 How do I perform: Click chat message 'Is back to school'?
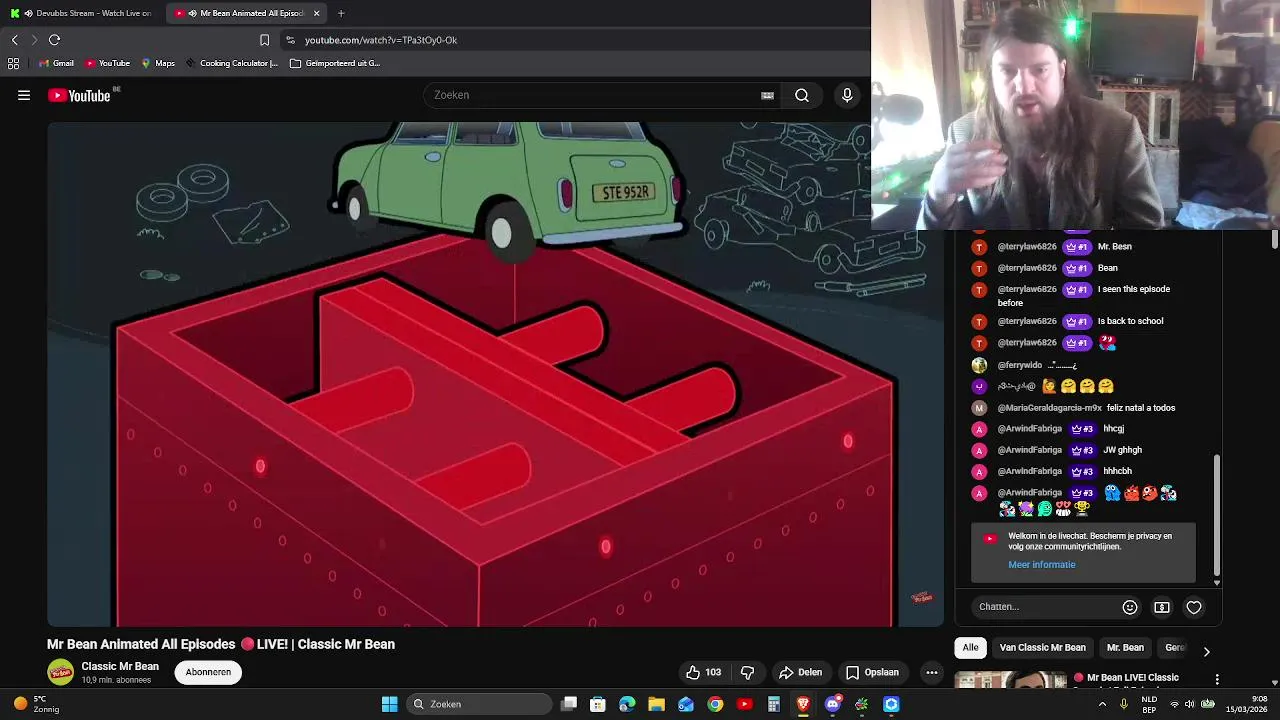[1130, 321]
